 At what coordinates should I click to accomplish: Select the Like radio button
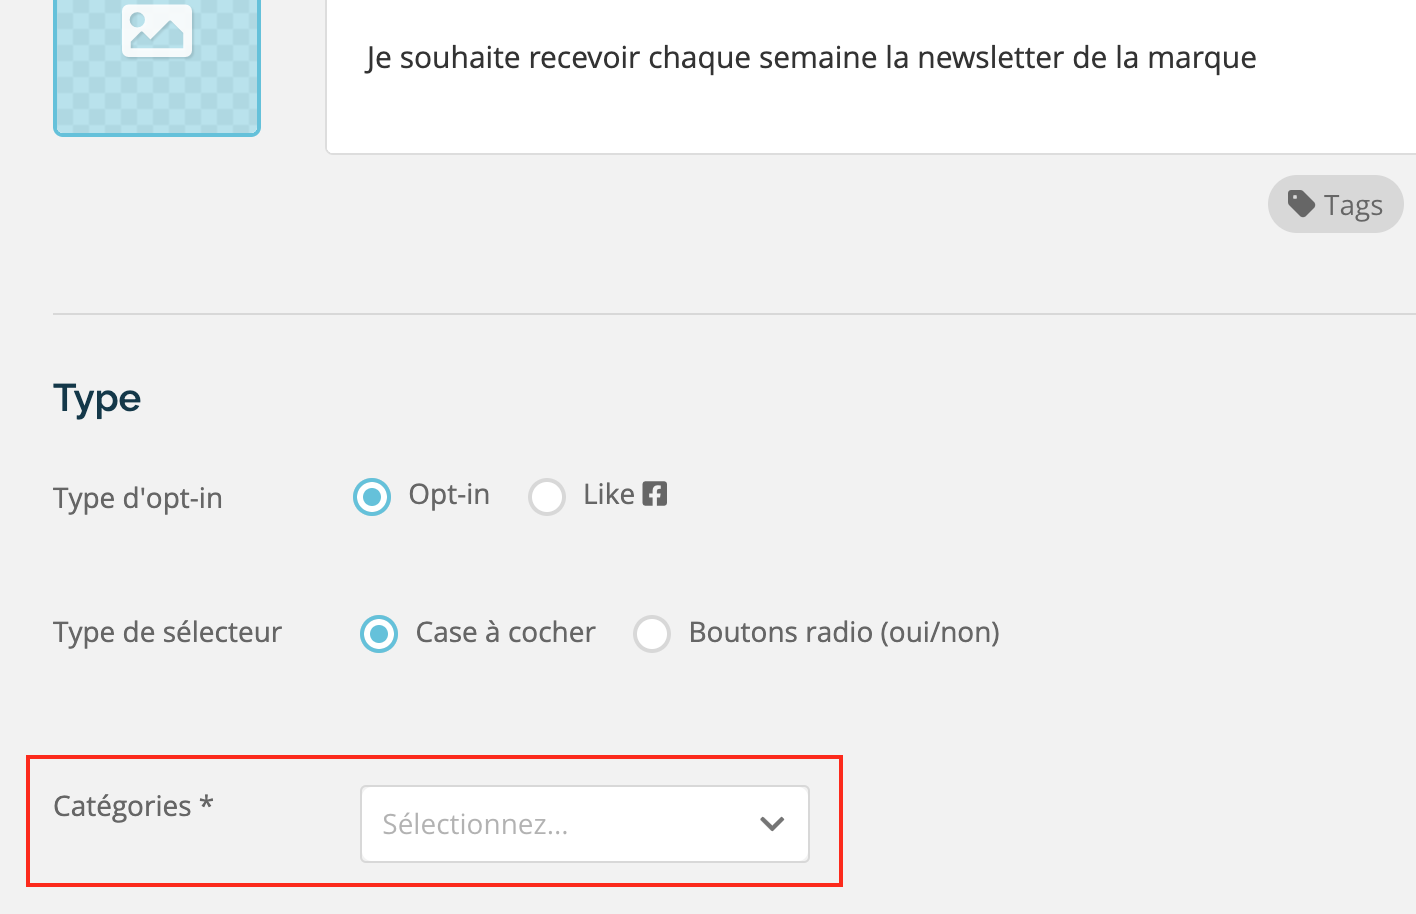point(547,496)
